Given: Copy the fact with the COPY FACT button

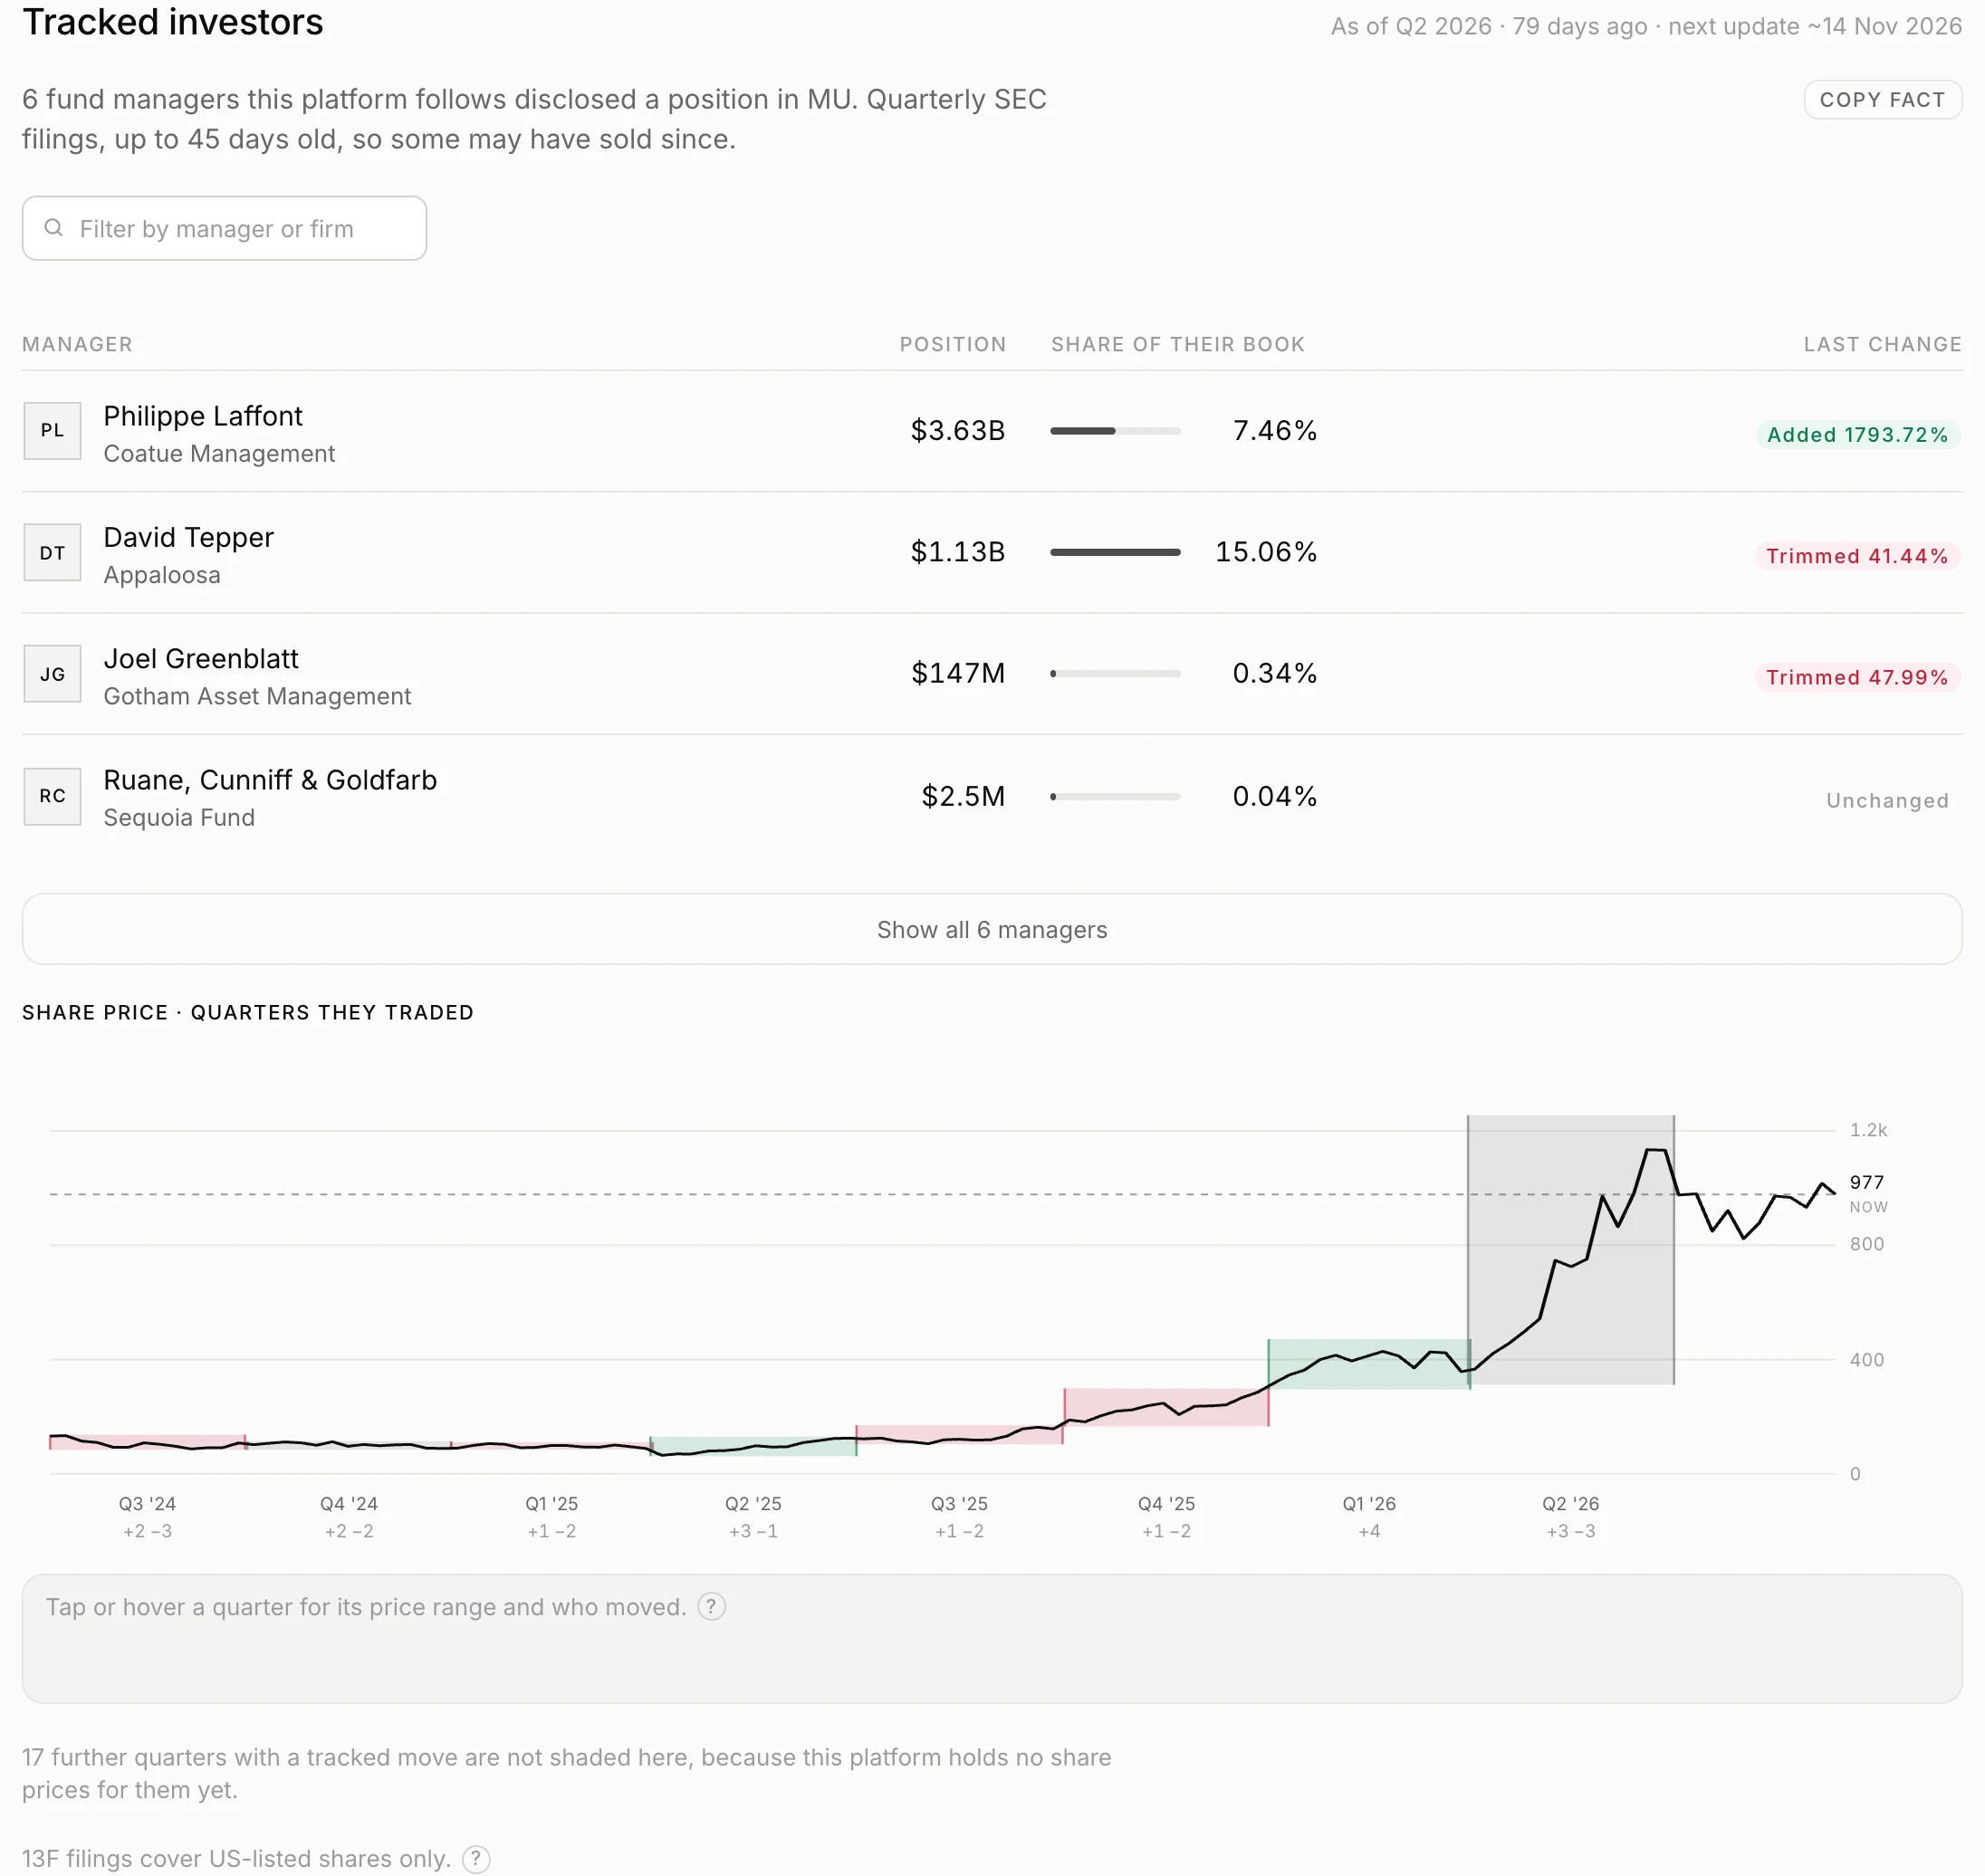Looking at the screenshot, I should pyautogui.click(x=1882, y=100).
